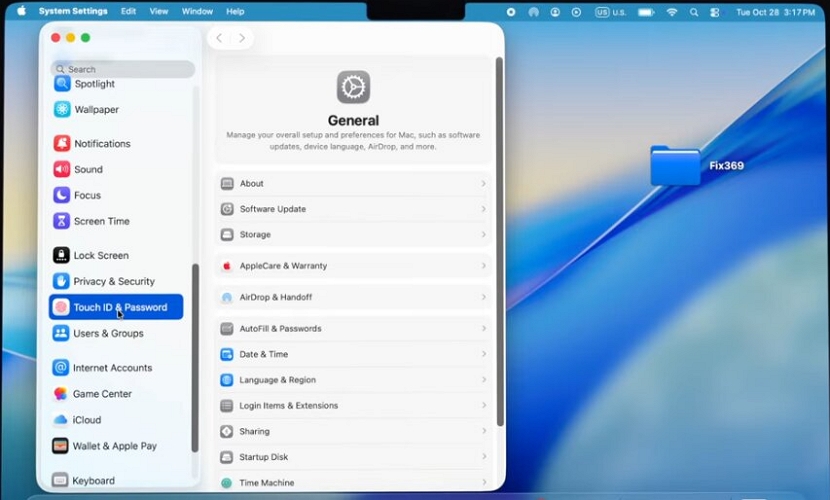Select Privacy & Security hand icon

[61, 281]
